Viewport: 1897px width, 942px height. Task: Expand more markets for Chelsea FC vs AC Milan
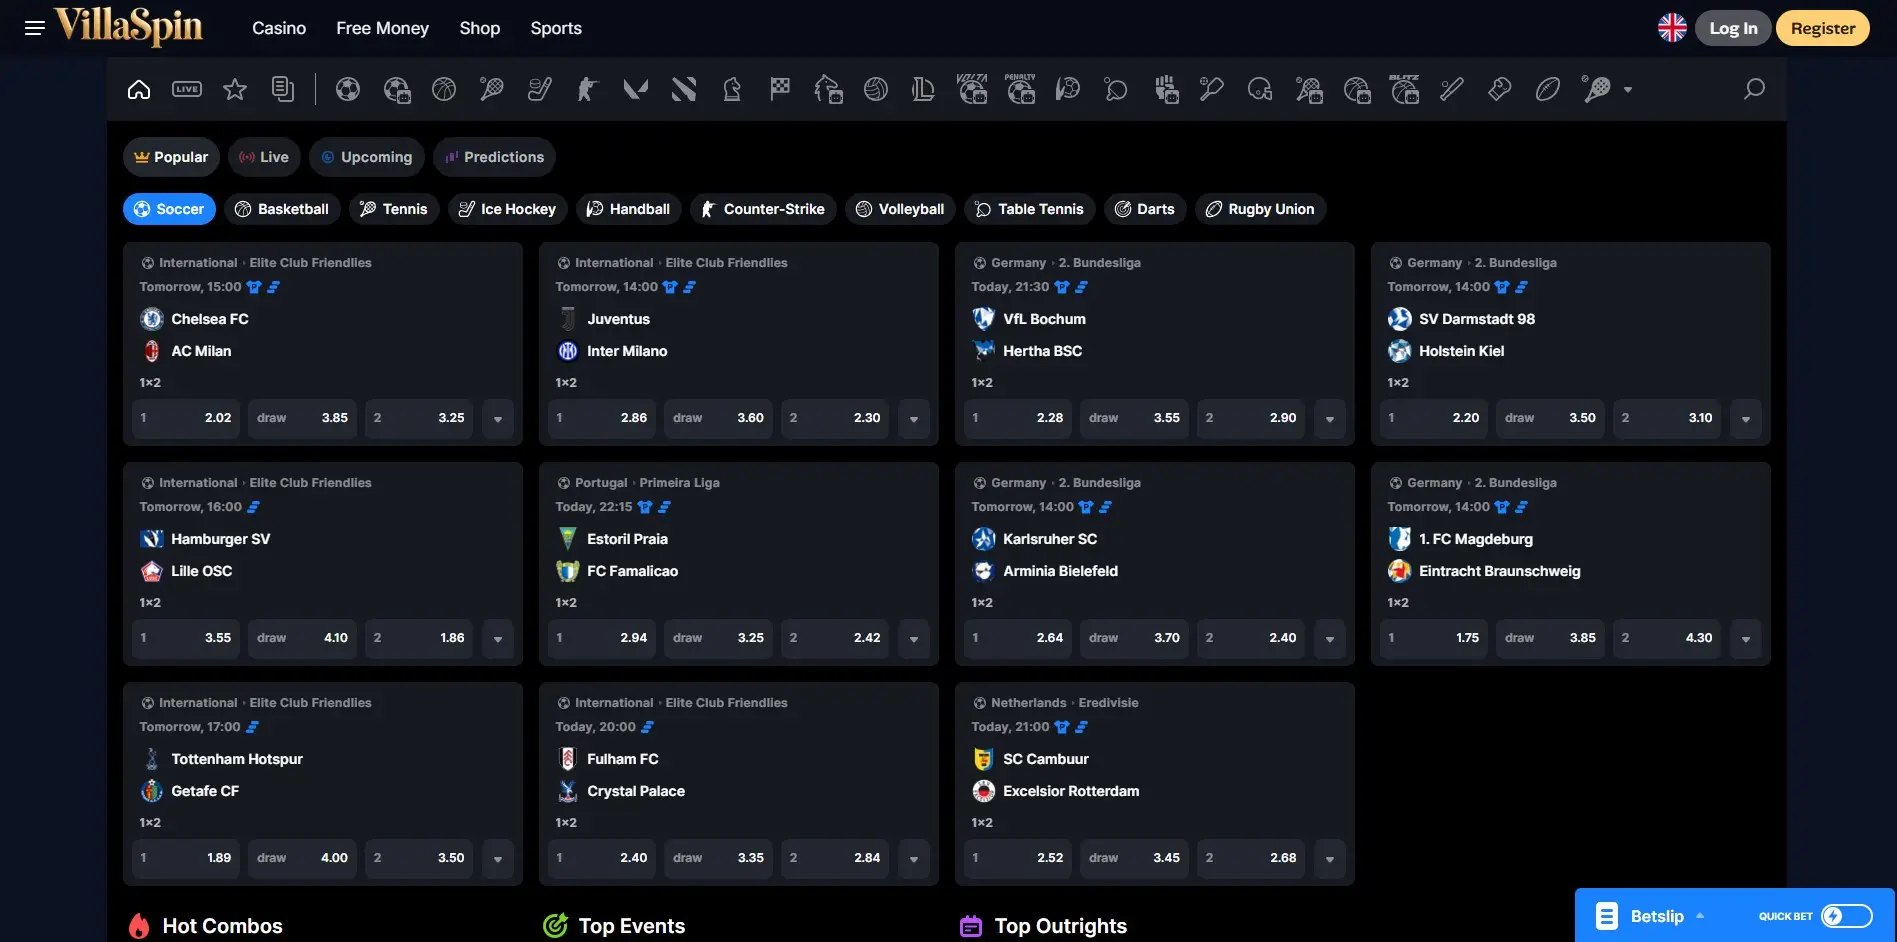click(x=498, y=418)
